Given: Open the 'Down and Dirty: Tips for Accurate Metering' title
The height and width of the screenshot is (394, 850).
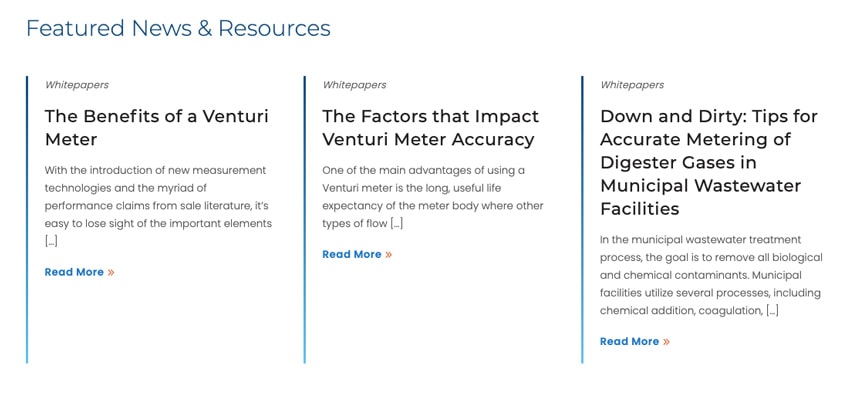Looking at the screenshot, I should (x=709, y=163).
